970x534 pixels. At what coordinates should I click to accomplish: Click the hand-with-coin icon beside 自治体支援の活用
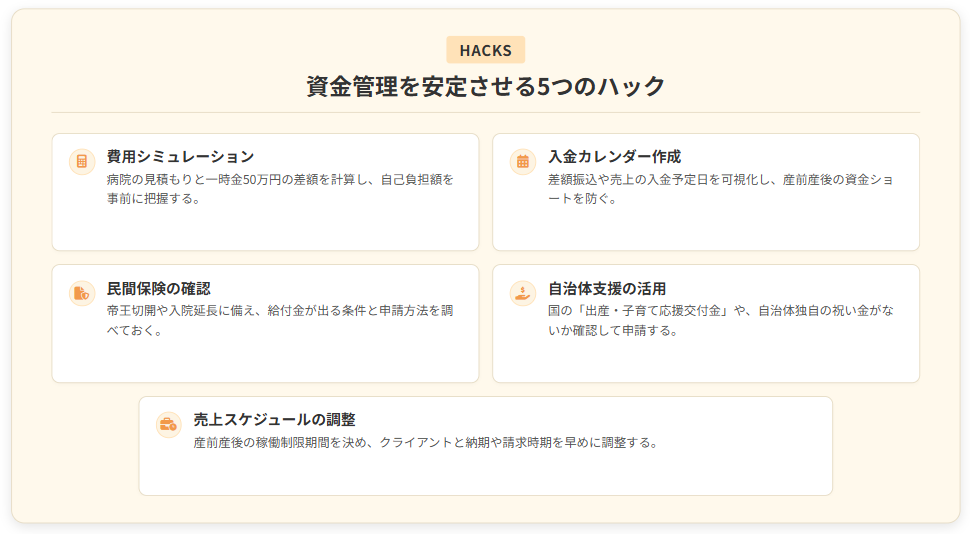(522, 293)
